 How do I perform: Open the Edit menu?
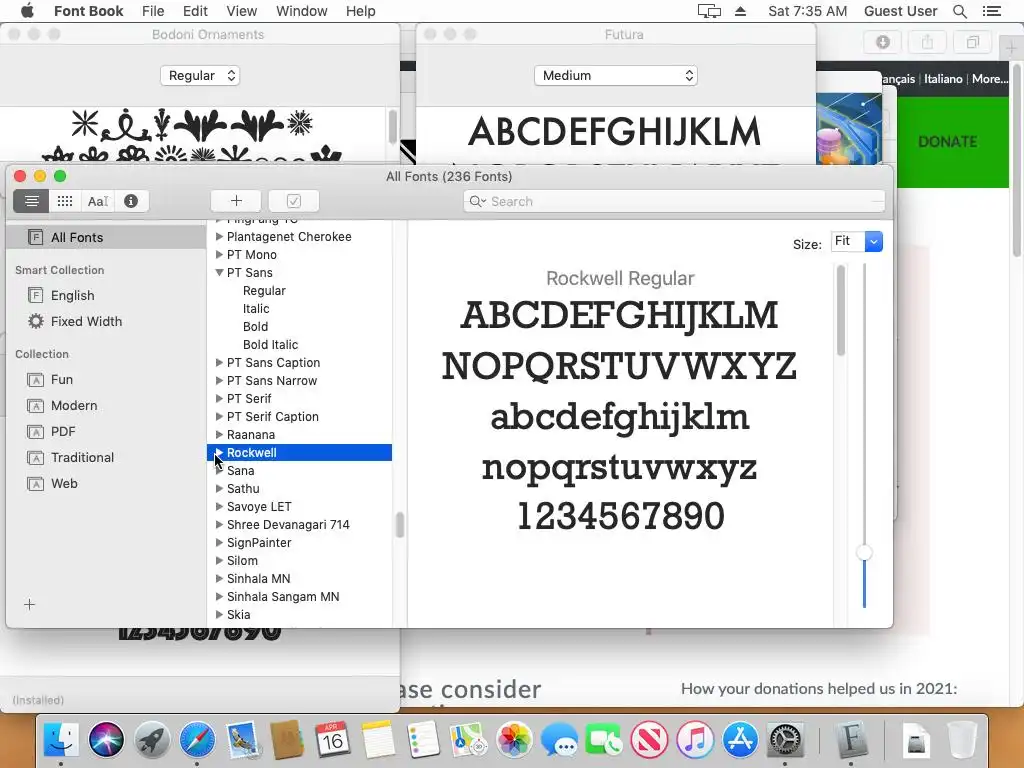point(195,11)
